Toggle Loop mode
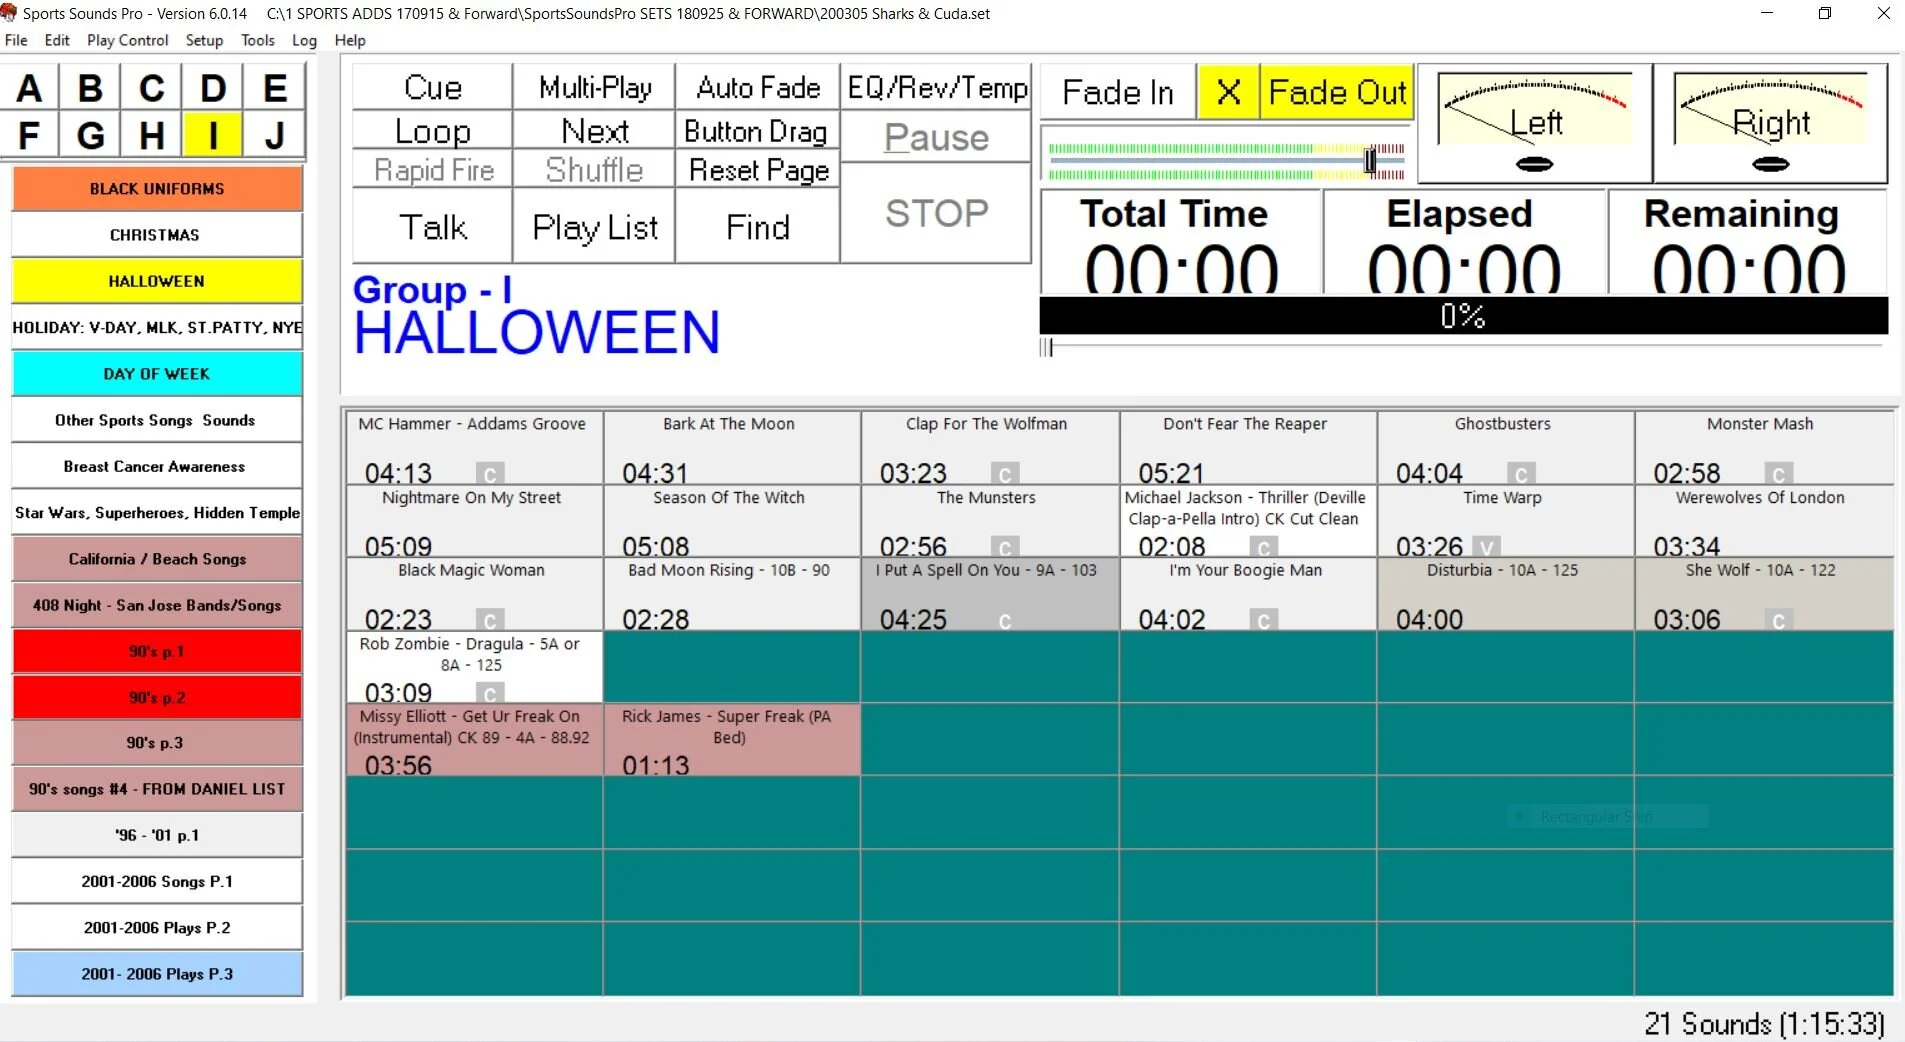The width and height of the screenshot is (1905, 1042). click(x=432, y=131)
